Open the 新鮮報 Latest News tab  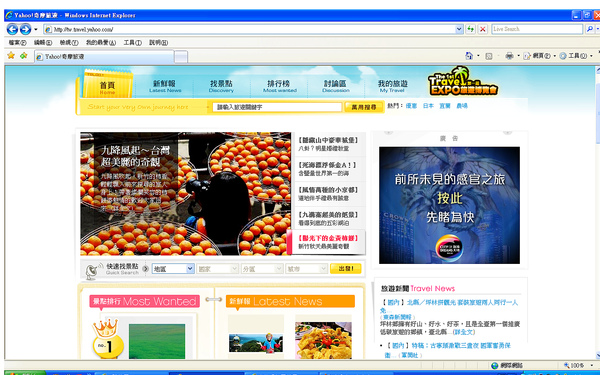(165, 86)
